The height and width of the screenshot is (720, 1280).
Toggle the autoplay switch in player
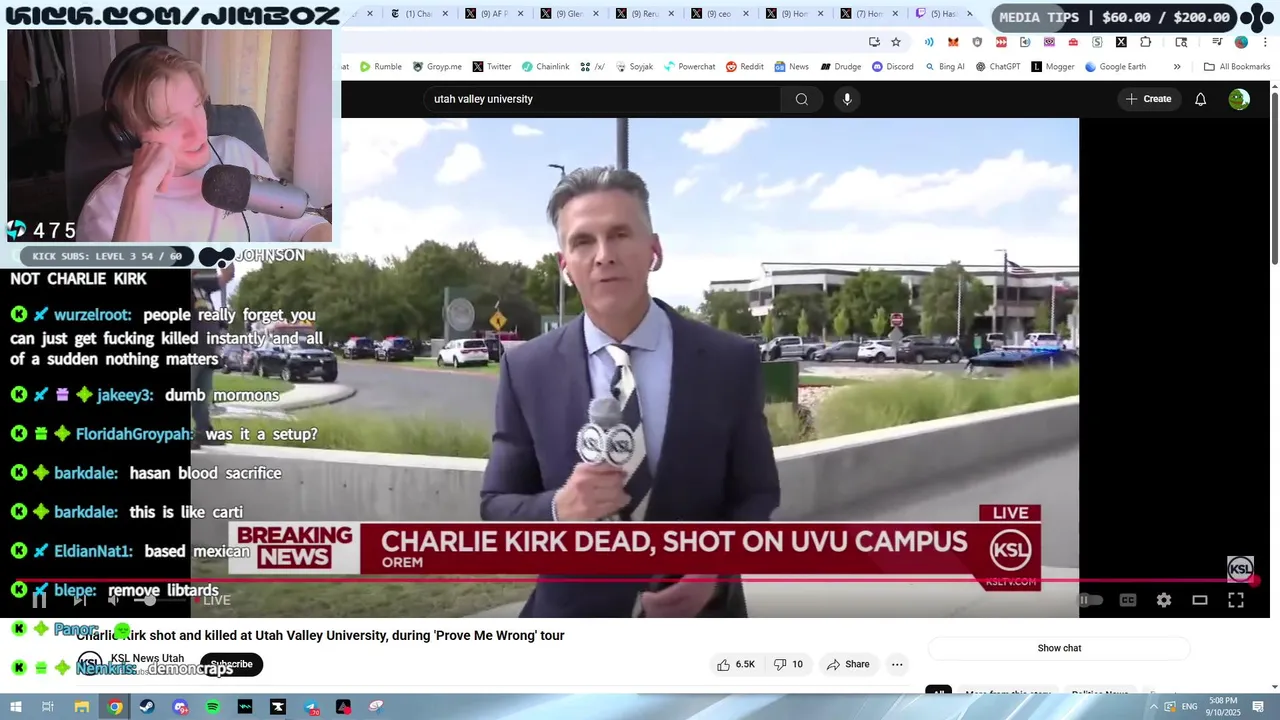tap(1090, 600)
